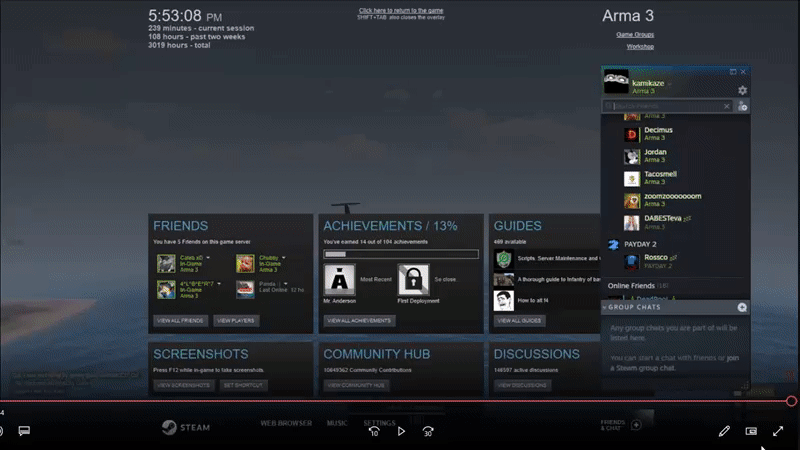Click Set Shortcut button
The image size is (800, 450).
tap(243, 385)
